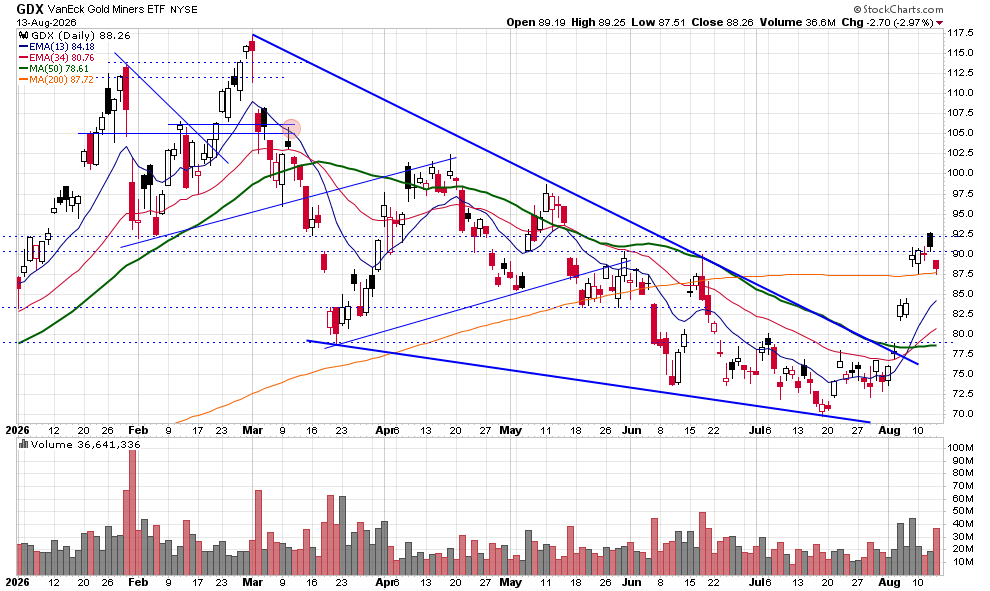Click the 100M volume axis label
The height and width of the screenshot is (591, 990).
tap(960, 448)
